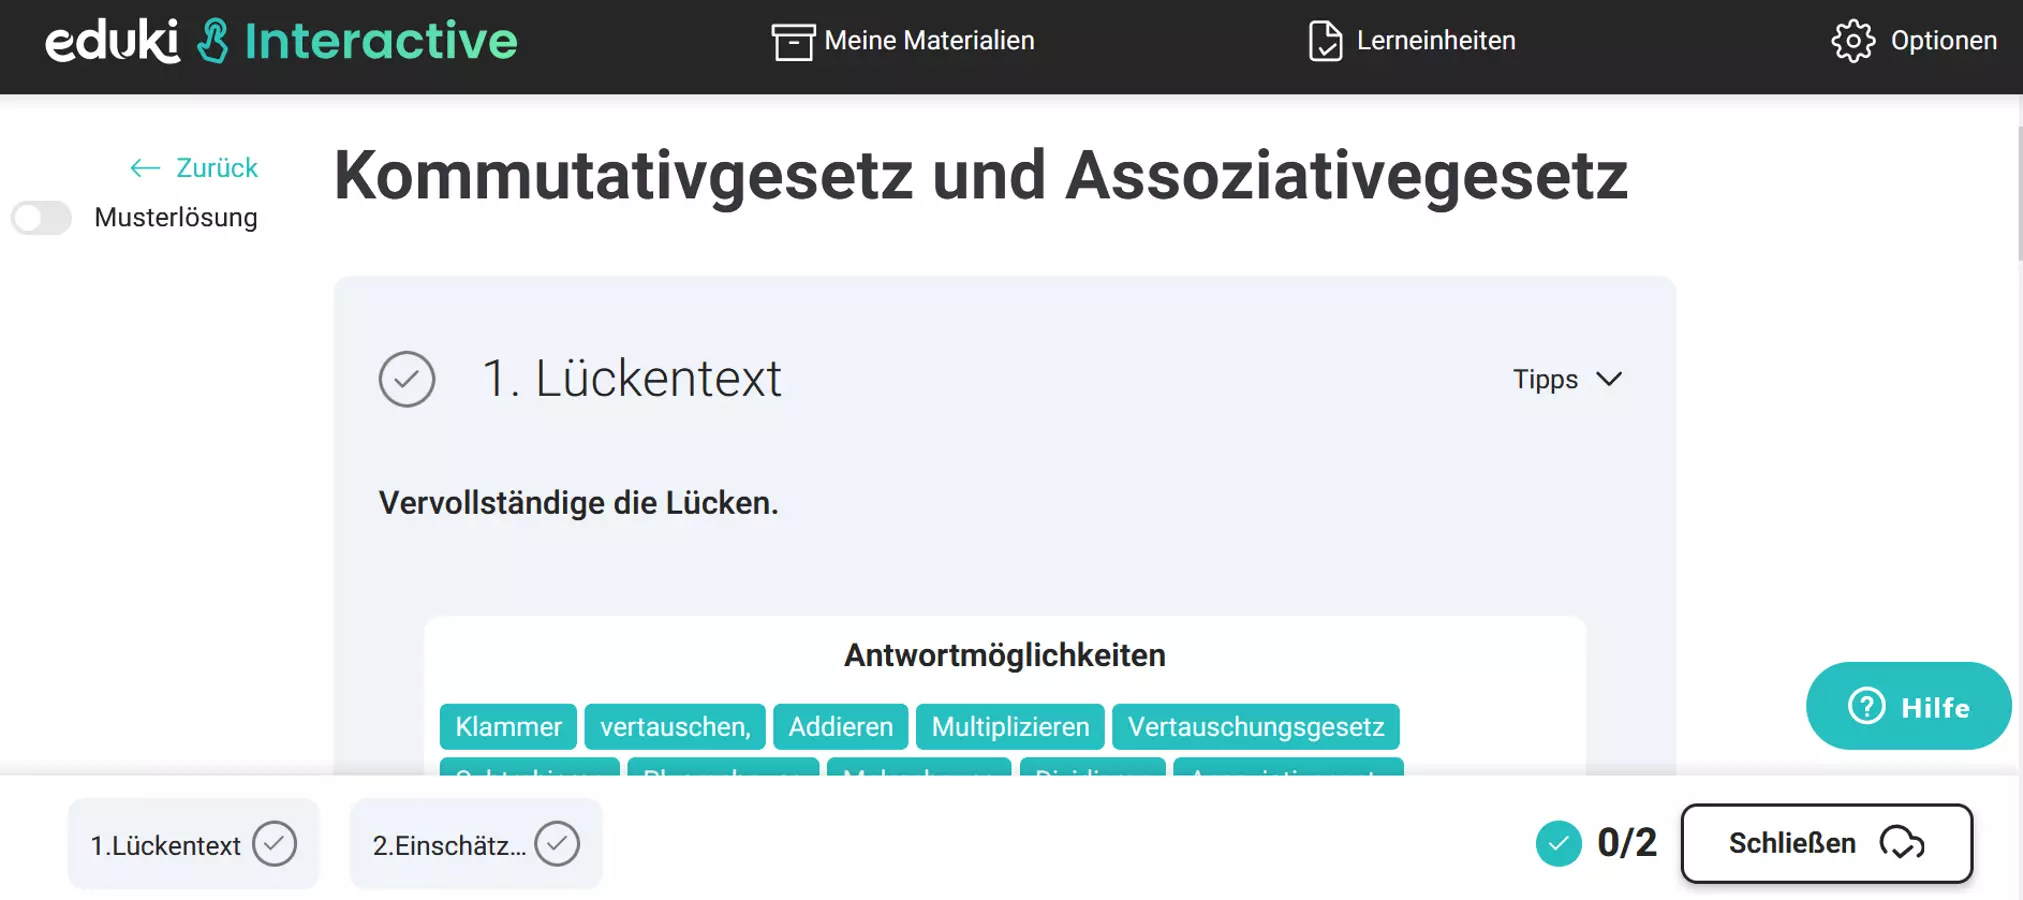
Task: Click the checkmark circle beside 1. Lückentext heading
Action: [407, 379]
